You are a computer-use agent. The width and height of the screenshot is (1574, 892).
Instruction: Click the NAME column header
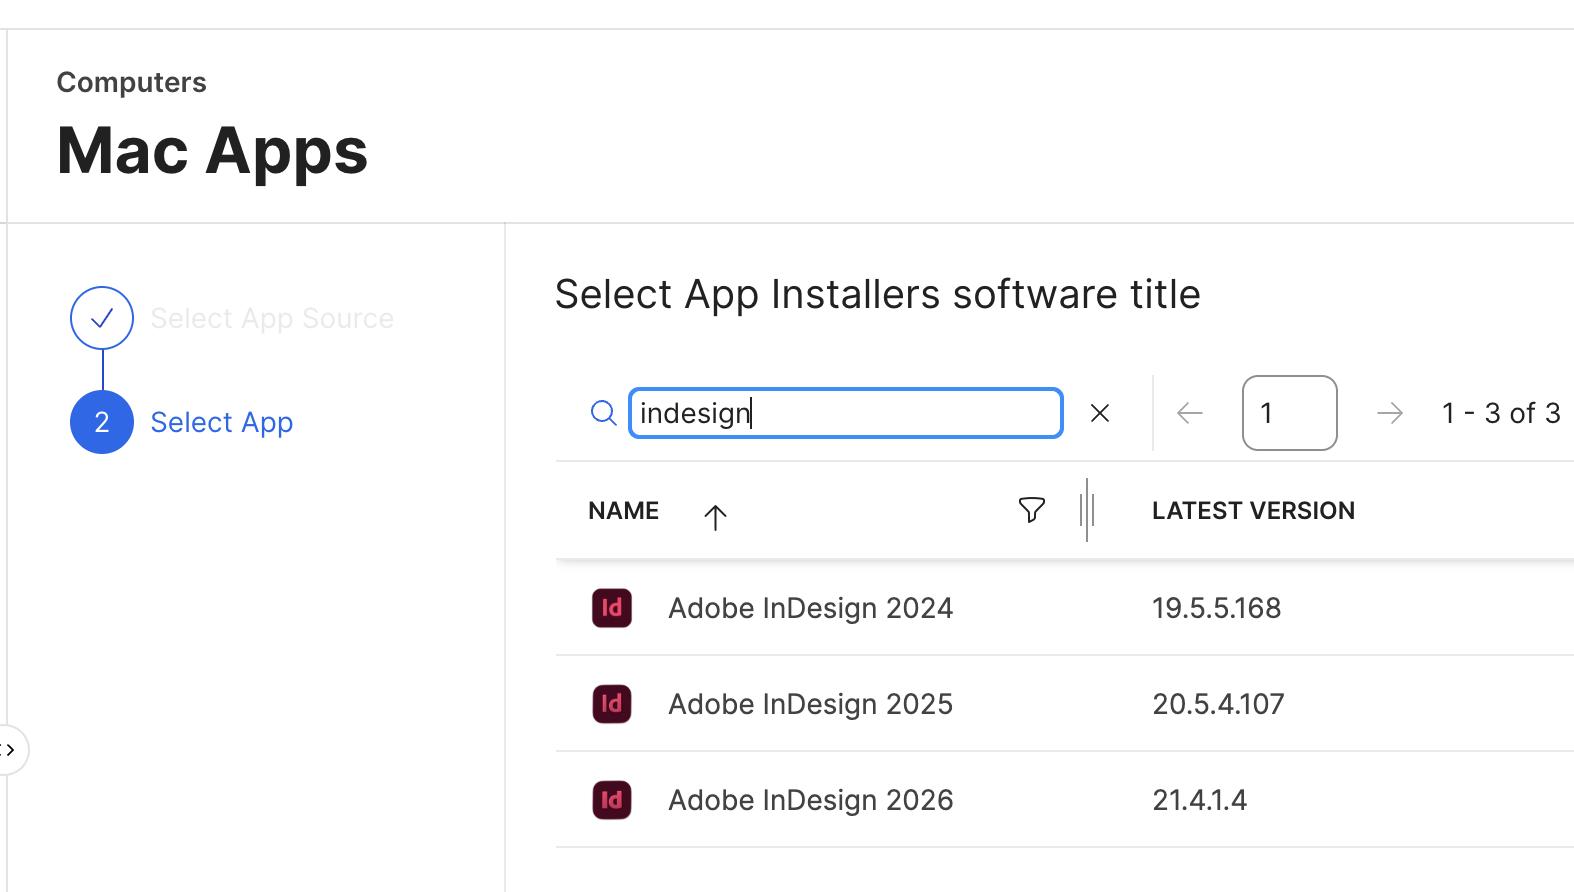click(x=623, y=511)
